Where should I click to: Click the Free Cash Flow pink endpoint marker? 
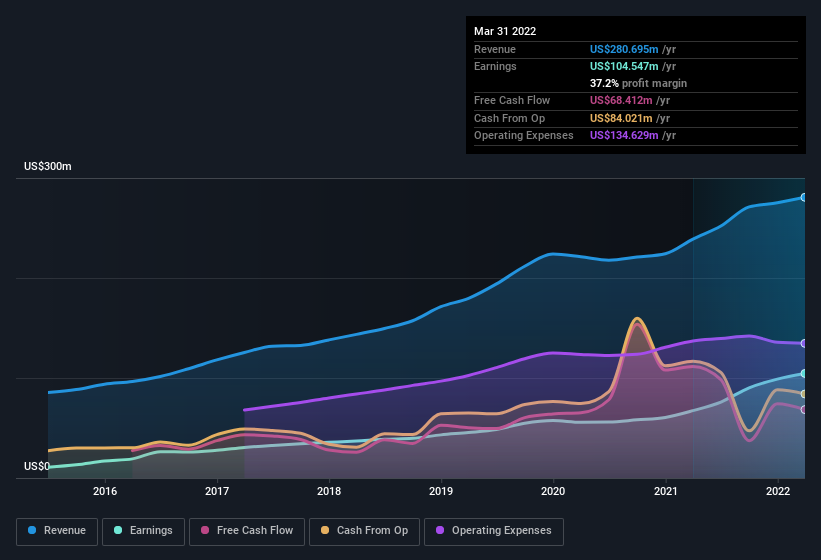[x=804, y=409]
